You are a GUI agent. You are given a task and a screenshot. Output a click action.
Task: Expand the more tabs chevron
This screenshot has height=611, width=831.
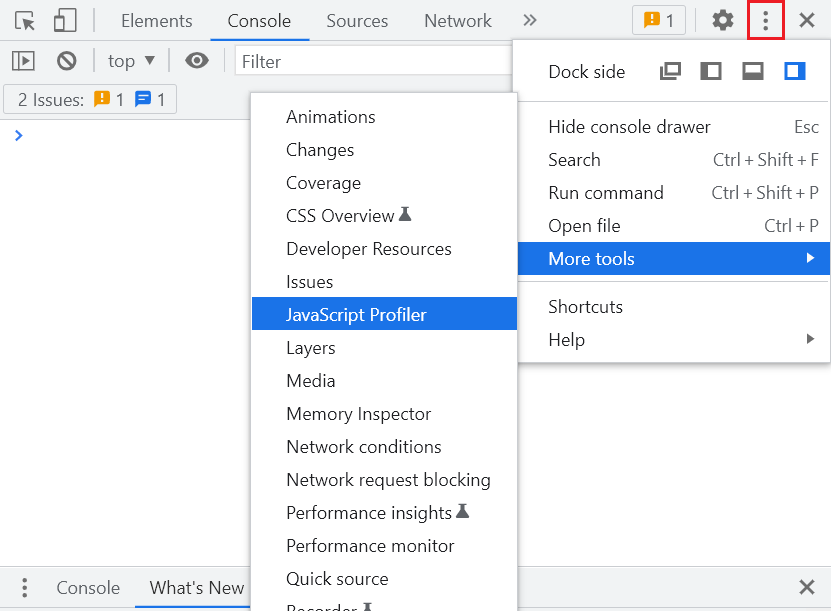(530, 20)
